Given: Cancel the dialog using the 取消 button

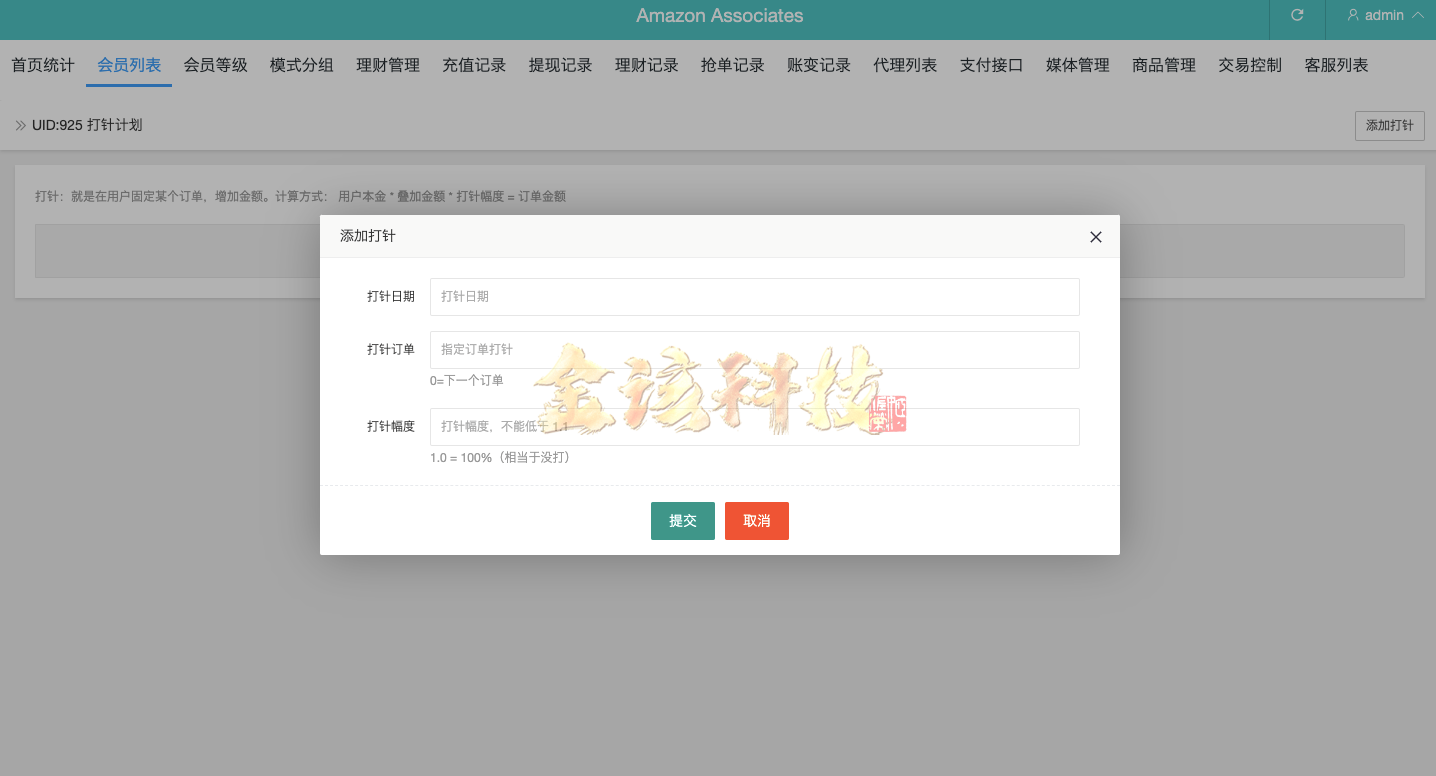Looking at the screenshot, I should [x=756, y=520].
